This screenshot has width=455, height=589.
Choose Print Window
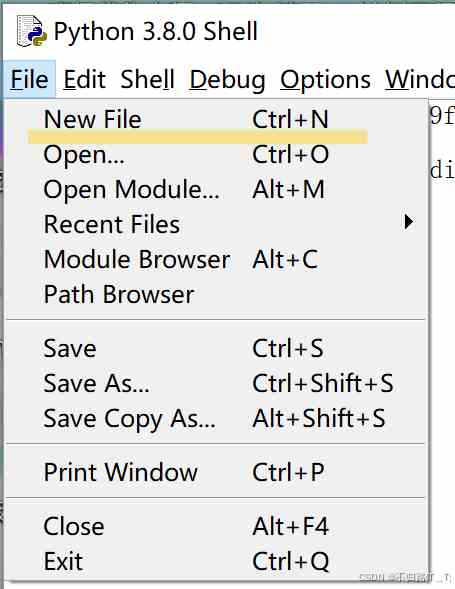pos(216,472)
